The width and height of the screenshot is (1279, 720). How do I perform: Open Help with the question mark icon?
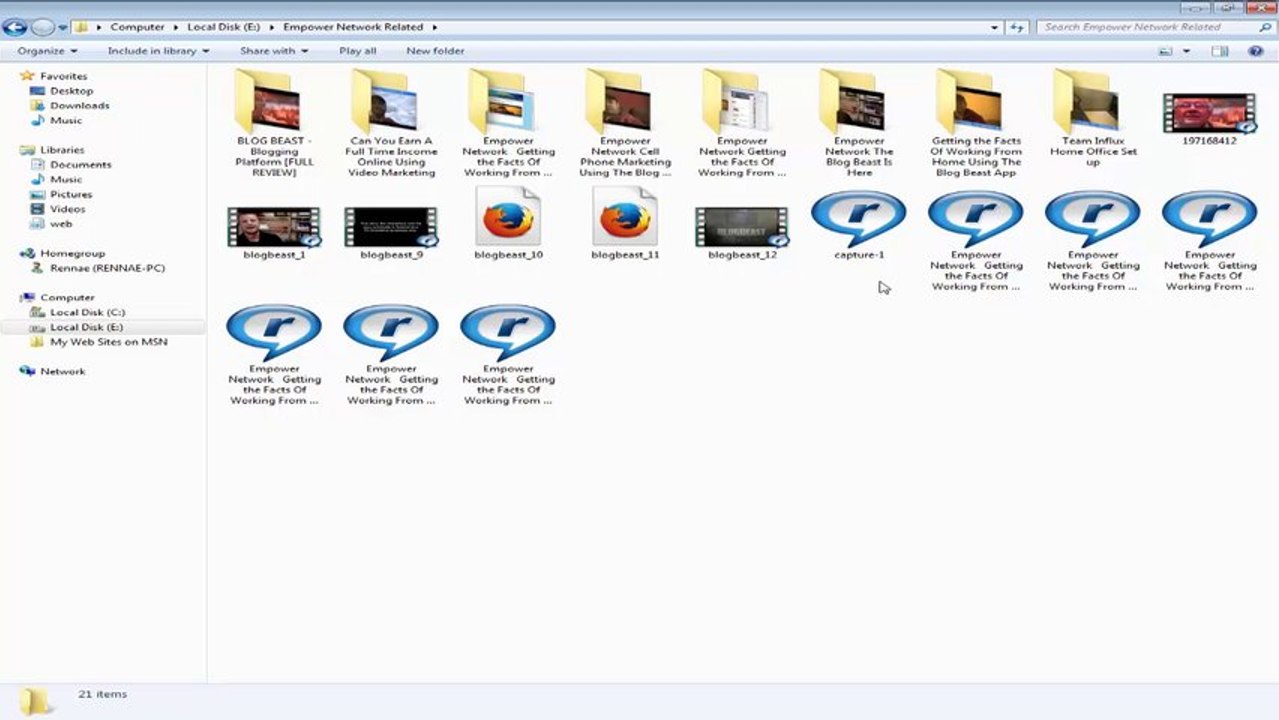click(x=1255, y=51)
